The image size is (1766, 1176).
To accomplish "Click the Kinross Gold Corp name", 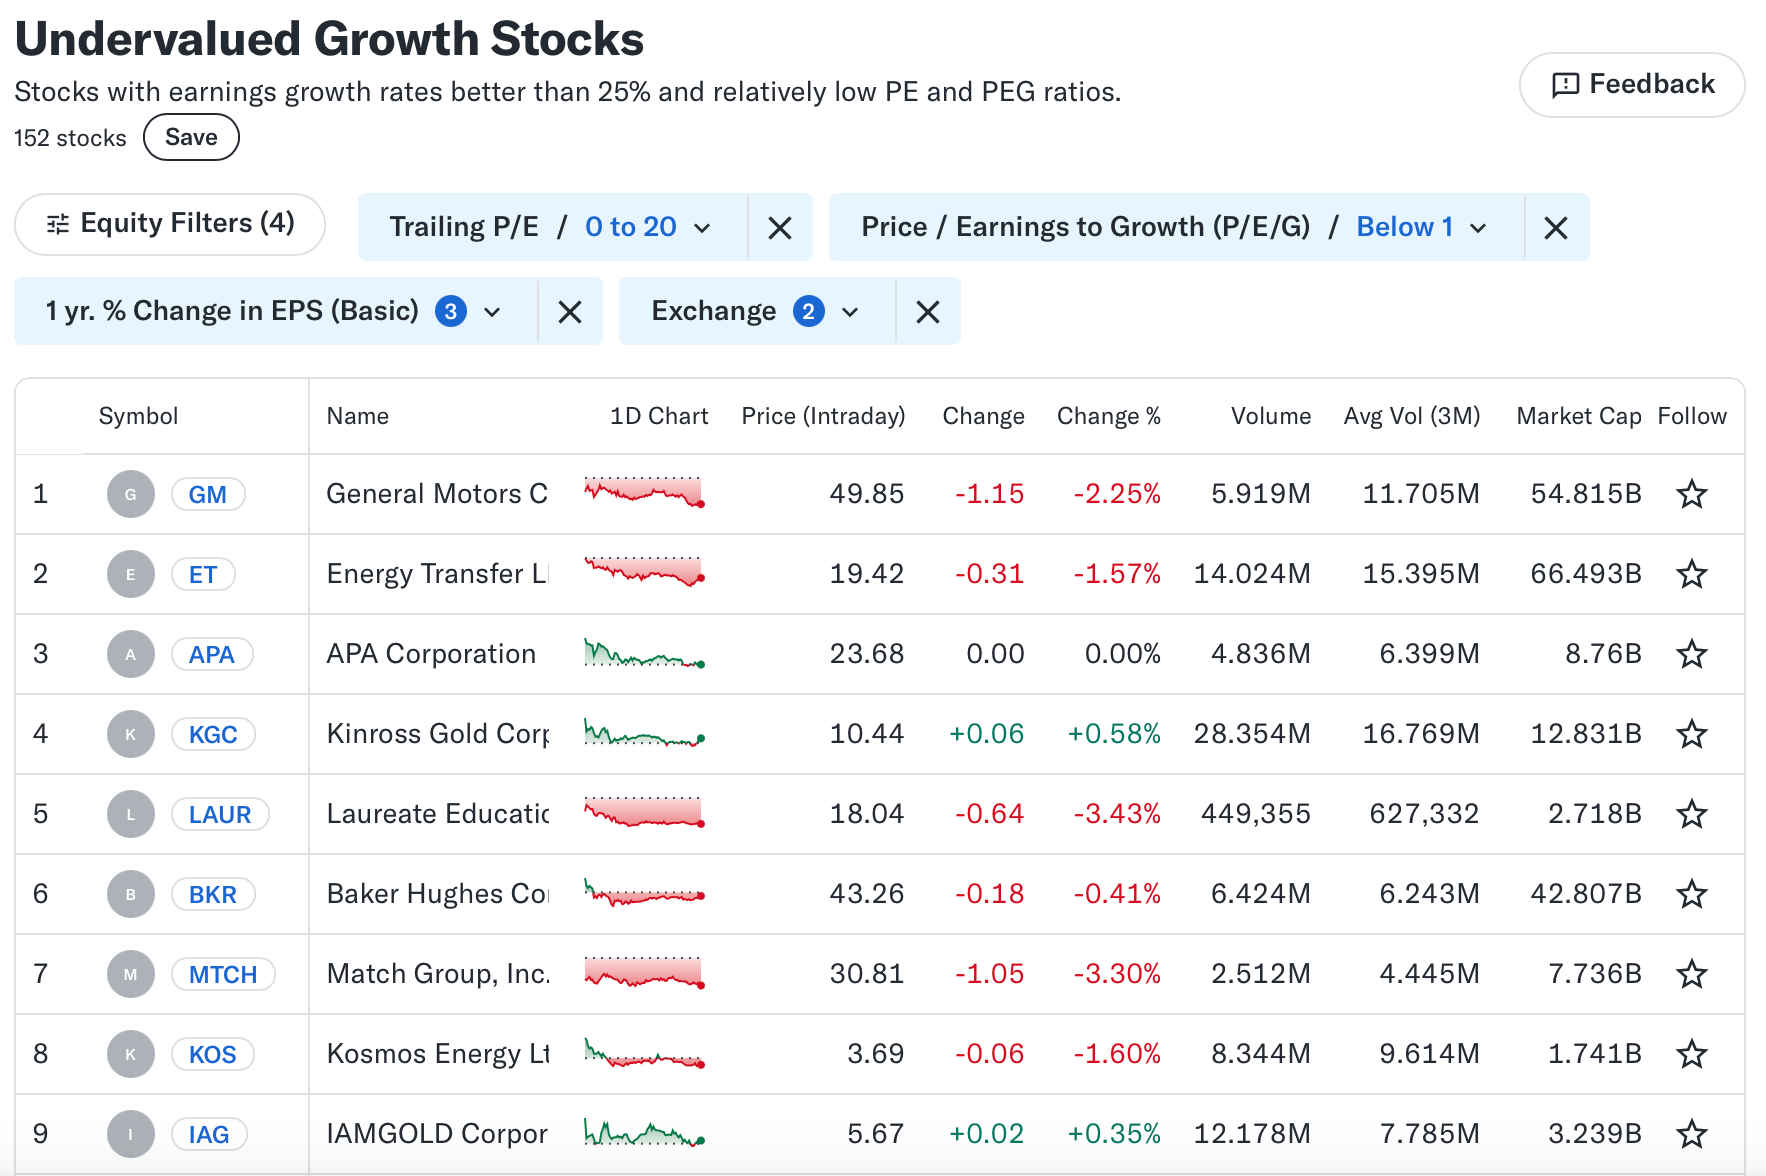I will (438, 734).
